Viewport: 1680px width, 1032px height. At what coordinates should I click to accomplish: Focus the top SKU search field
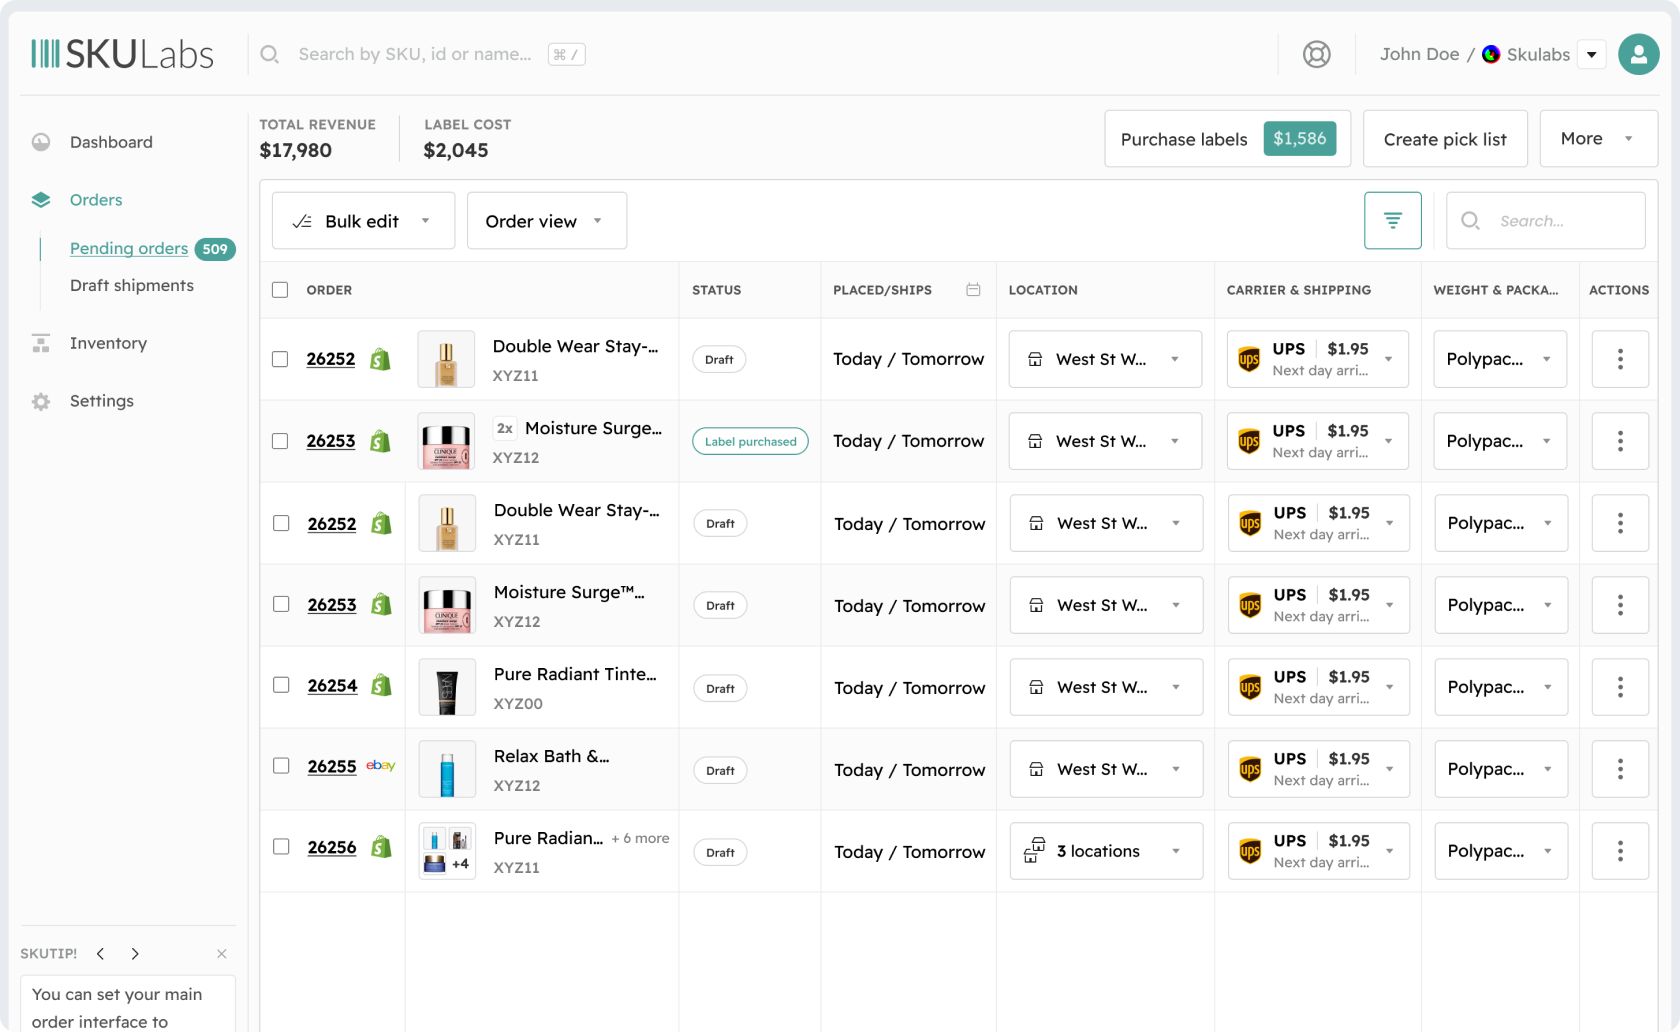pyautogui.click(x=415, y=54)
